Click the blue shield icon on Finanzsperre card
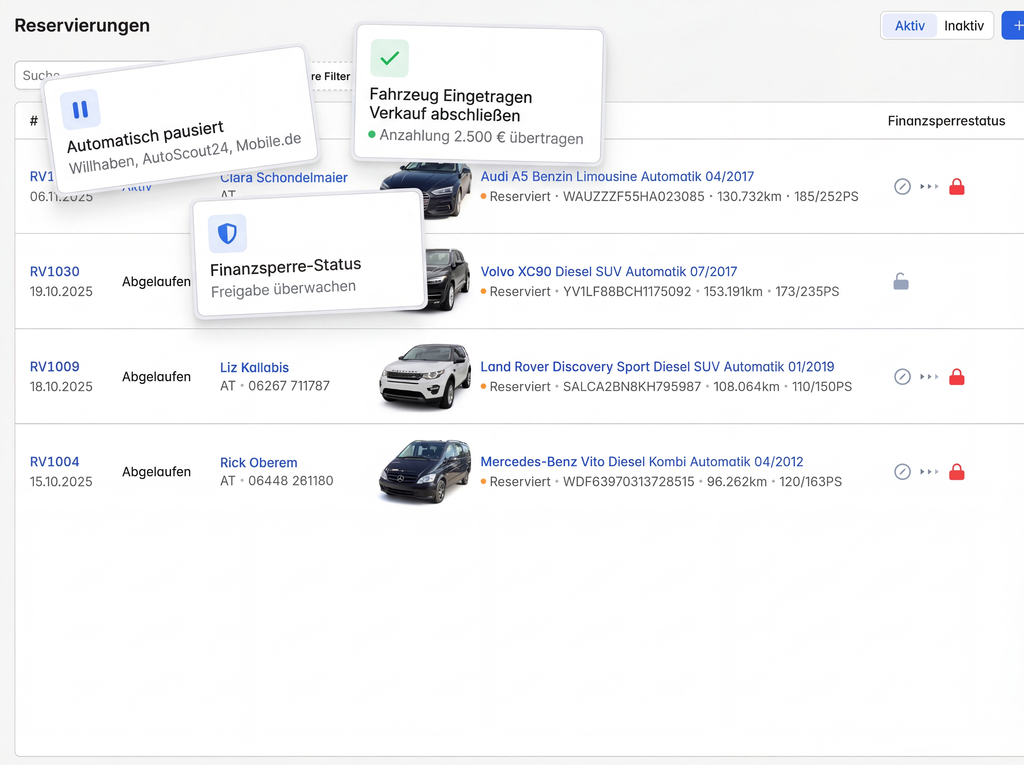The height and width of the screenshot is (765, 1024). coord(227,234)
